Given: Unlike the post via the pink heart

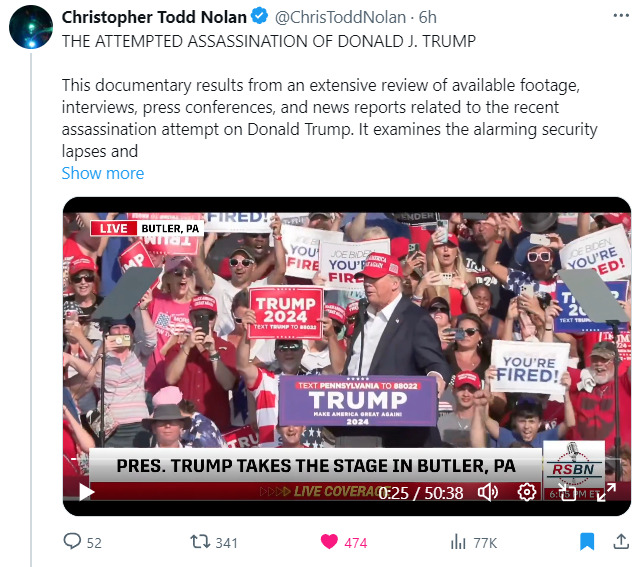Looking at the screenshot, I should [x=329, y=541].
